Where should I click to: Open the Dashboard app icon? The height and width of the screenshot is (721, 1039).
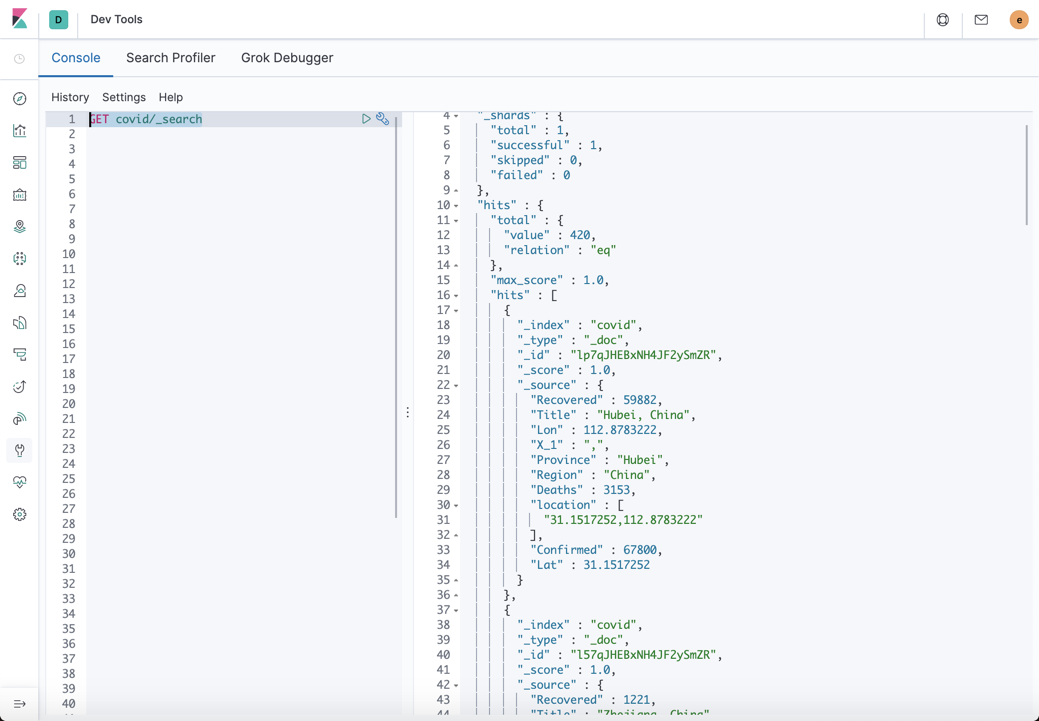[19, 162]
